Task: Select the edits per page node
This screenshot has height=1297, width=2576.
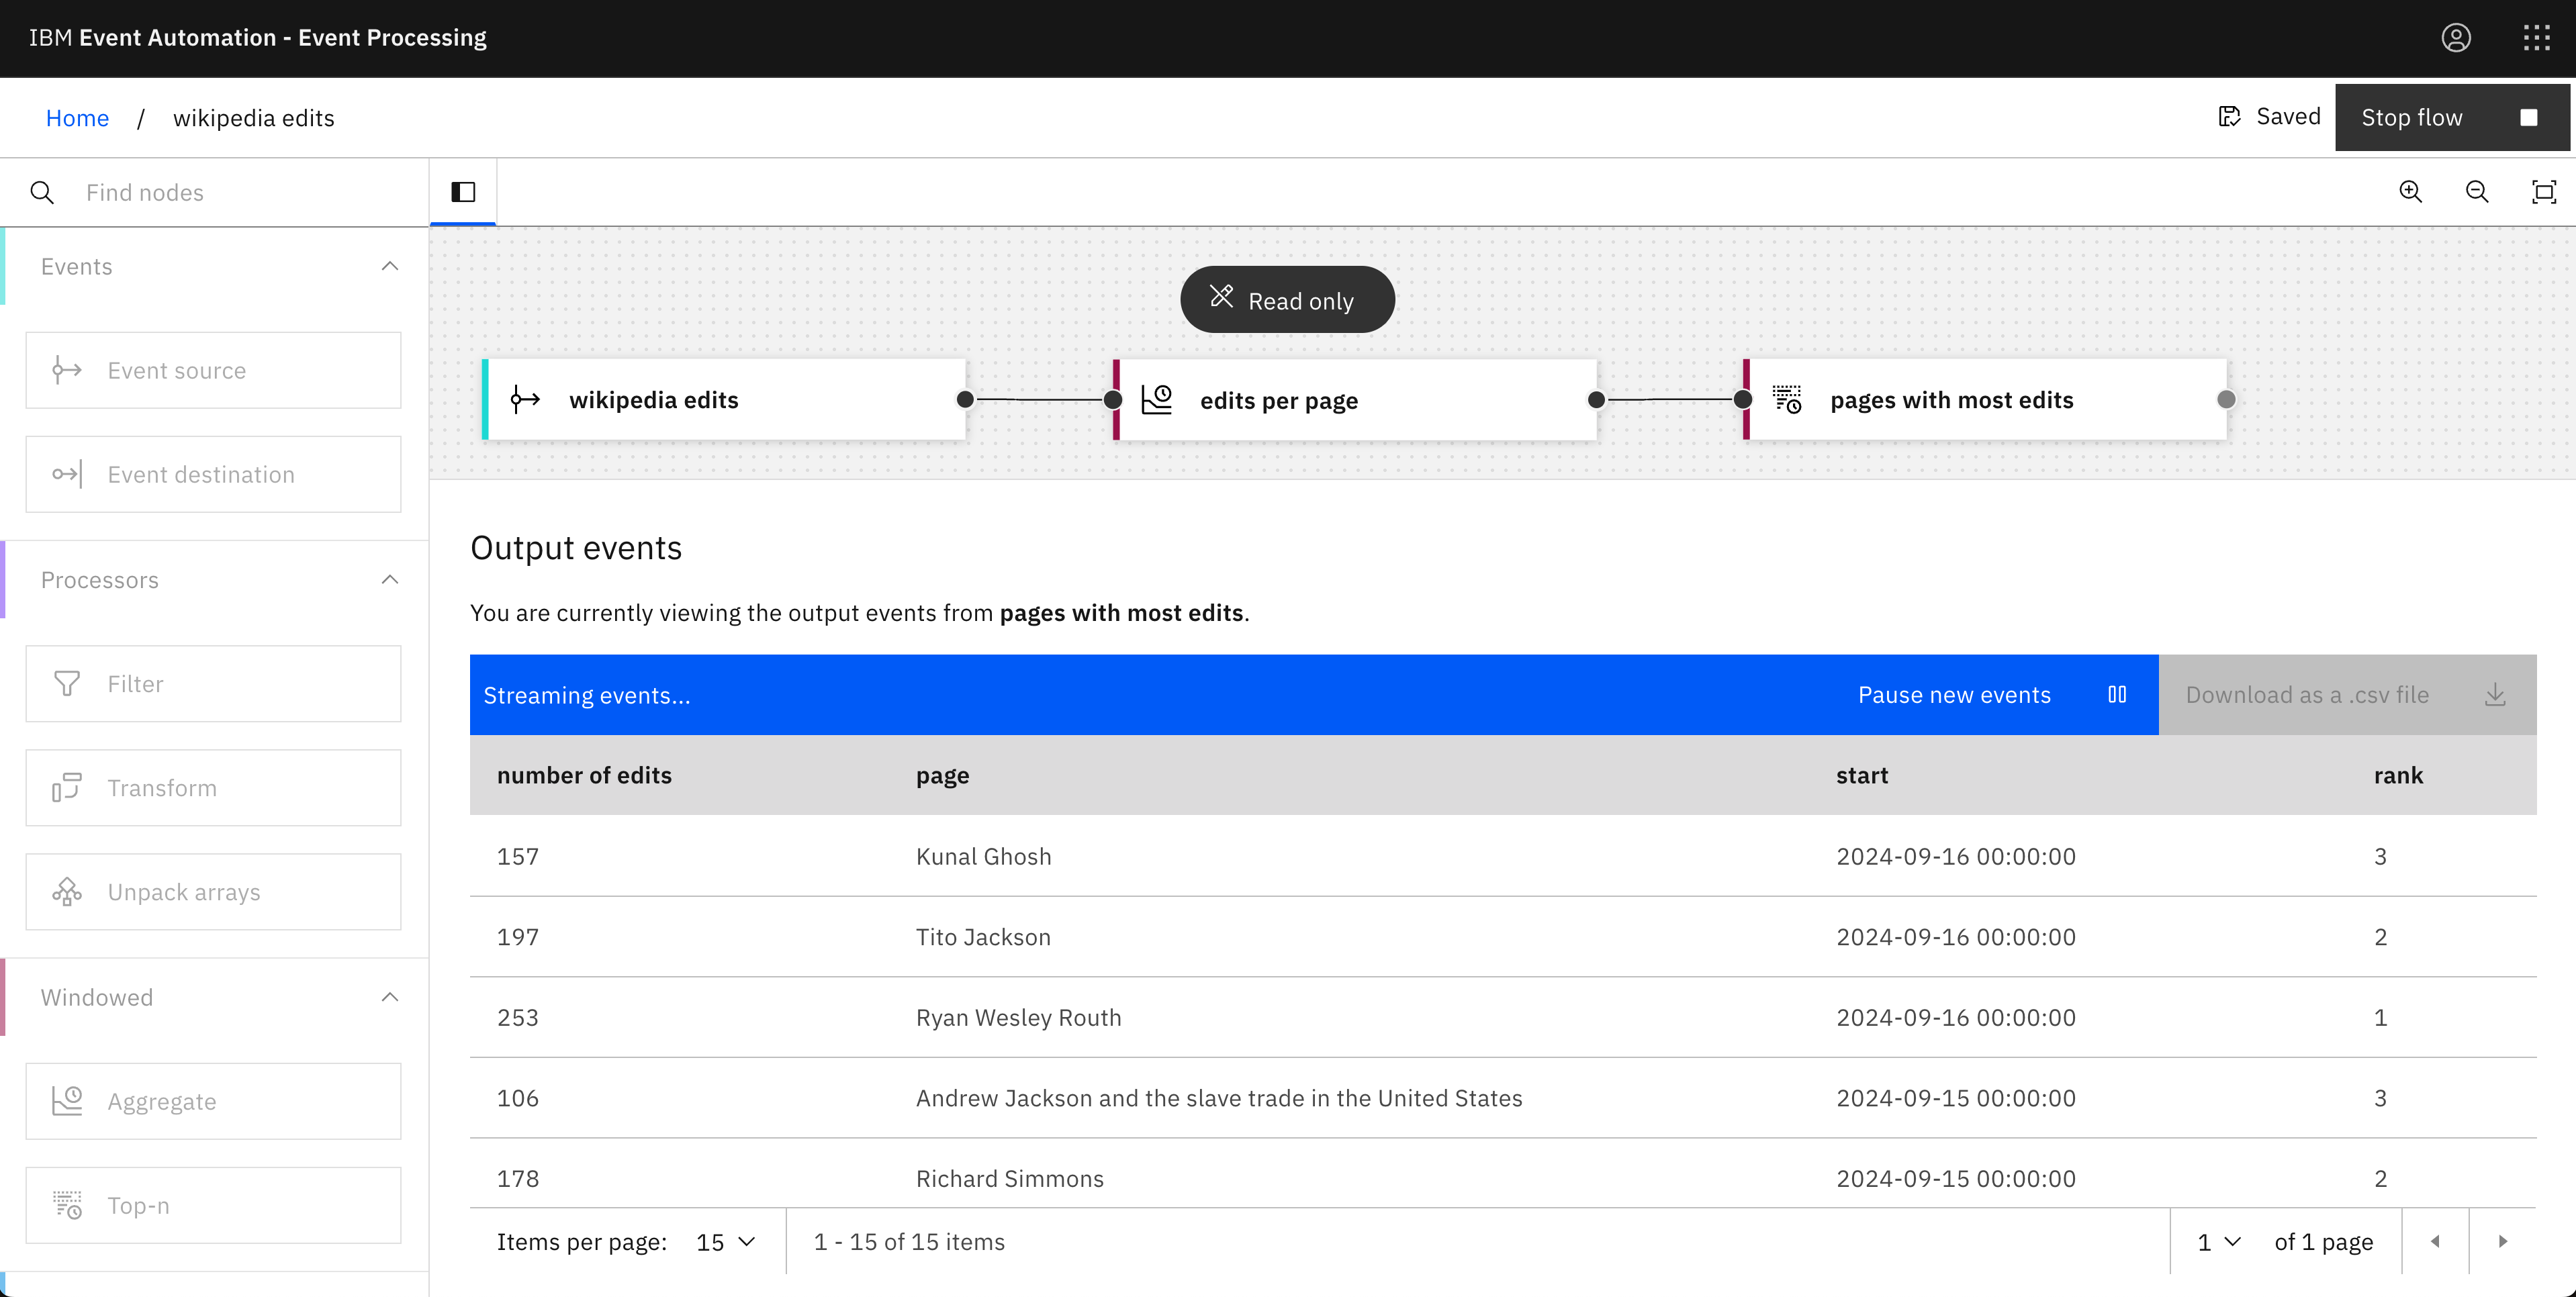Action: [x=1355, y=400]
